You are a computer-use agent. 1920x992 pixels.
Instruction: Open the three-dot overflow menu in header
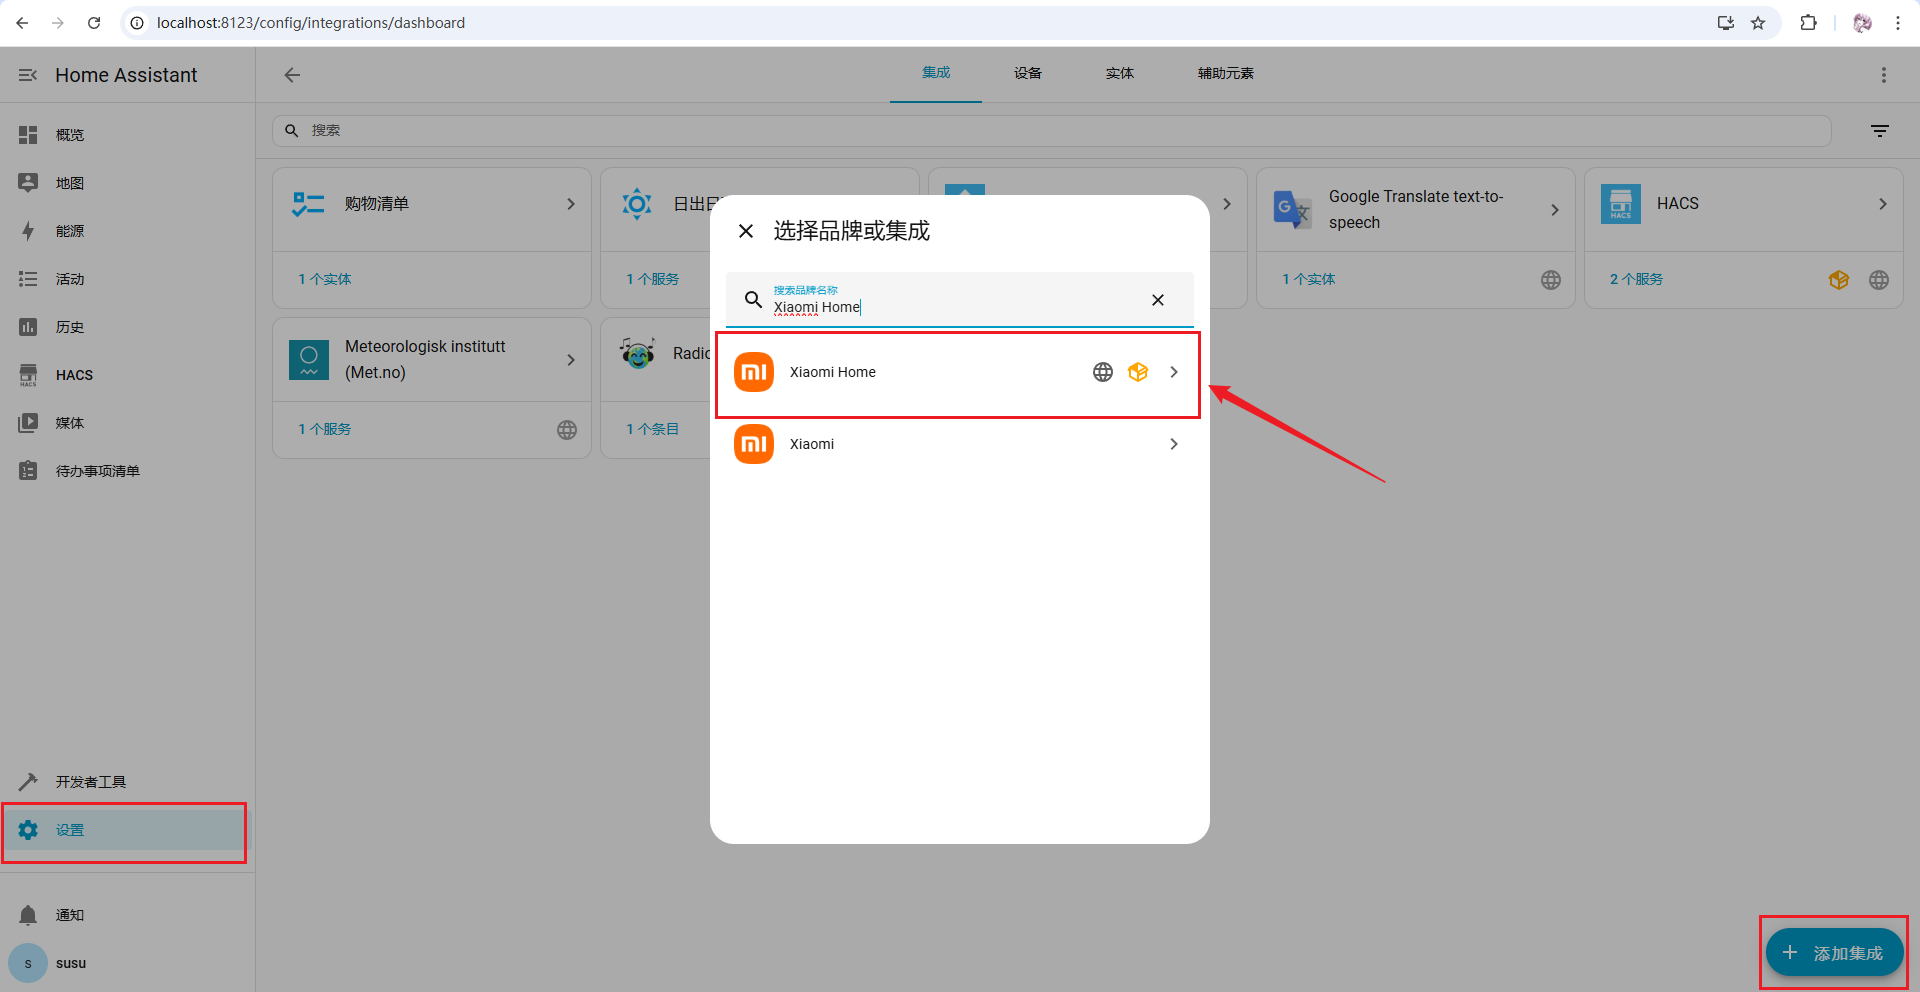1884,75
